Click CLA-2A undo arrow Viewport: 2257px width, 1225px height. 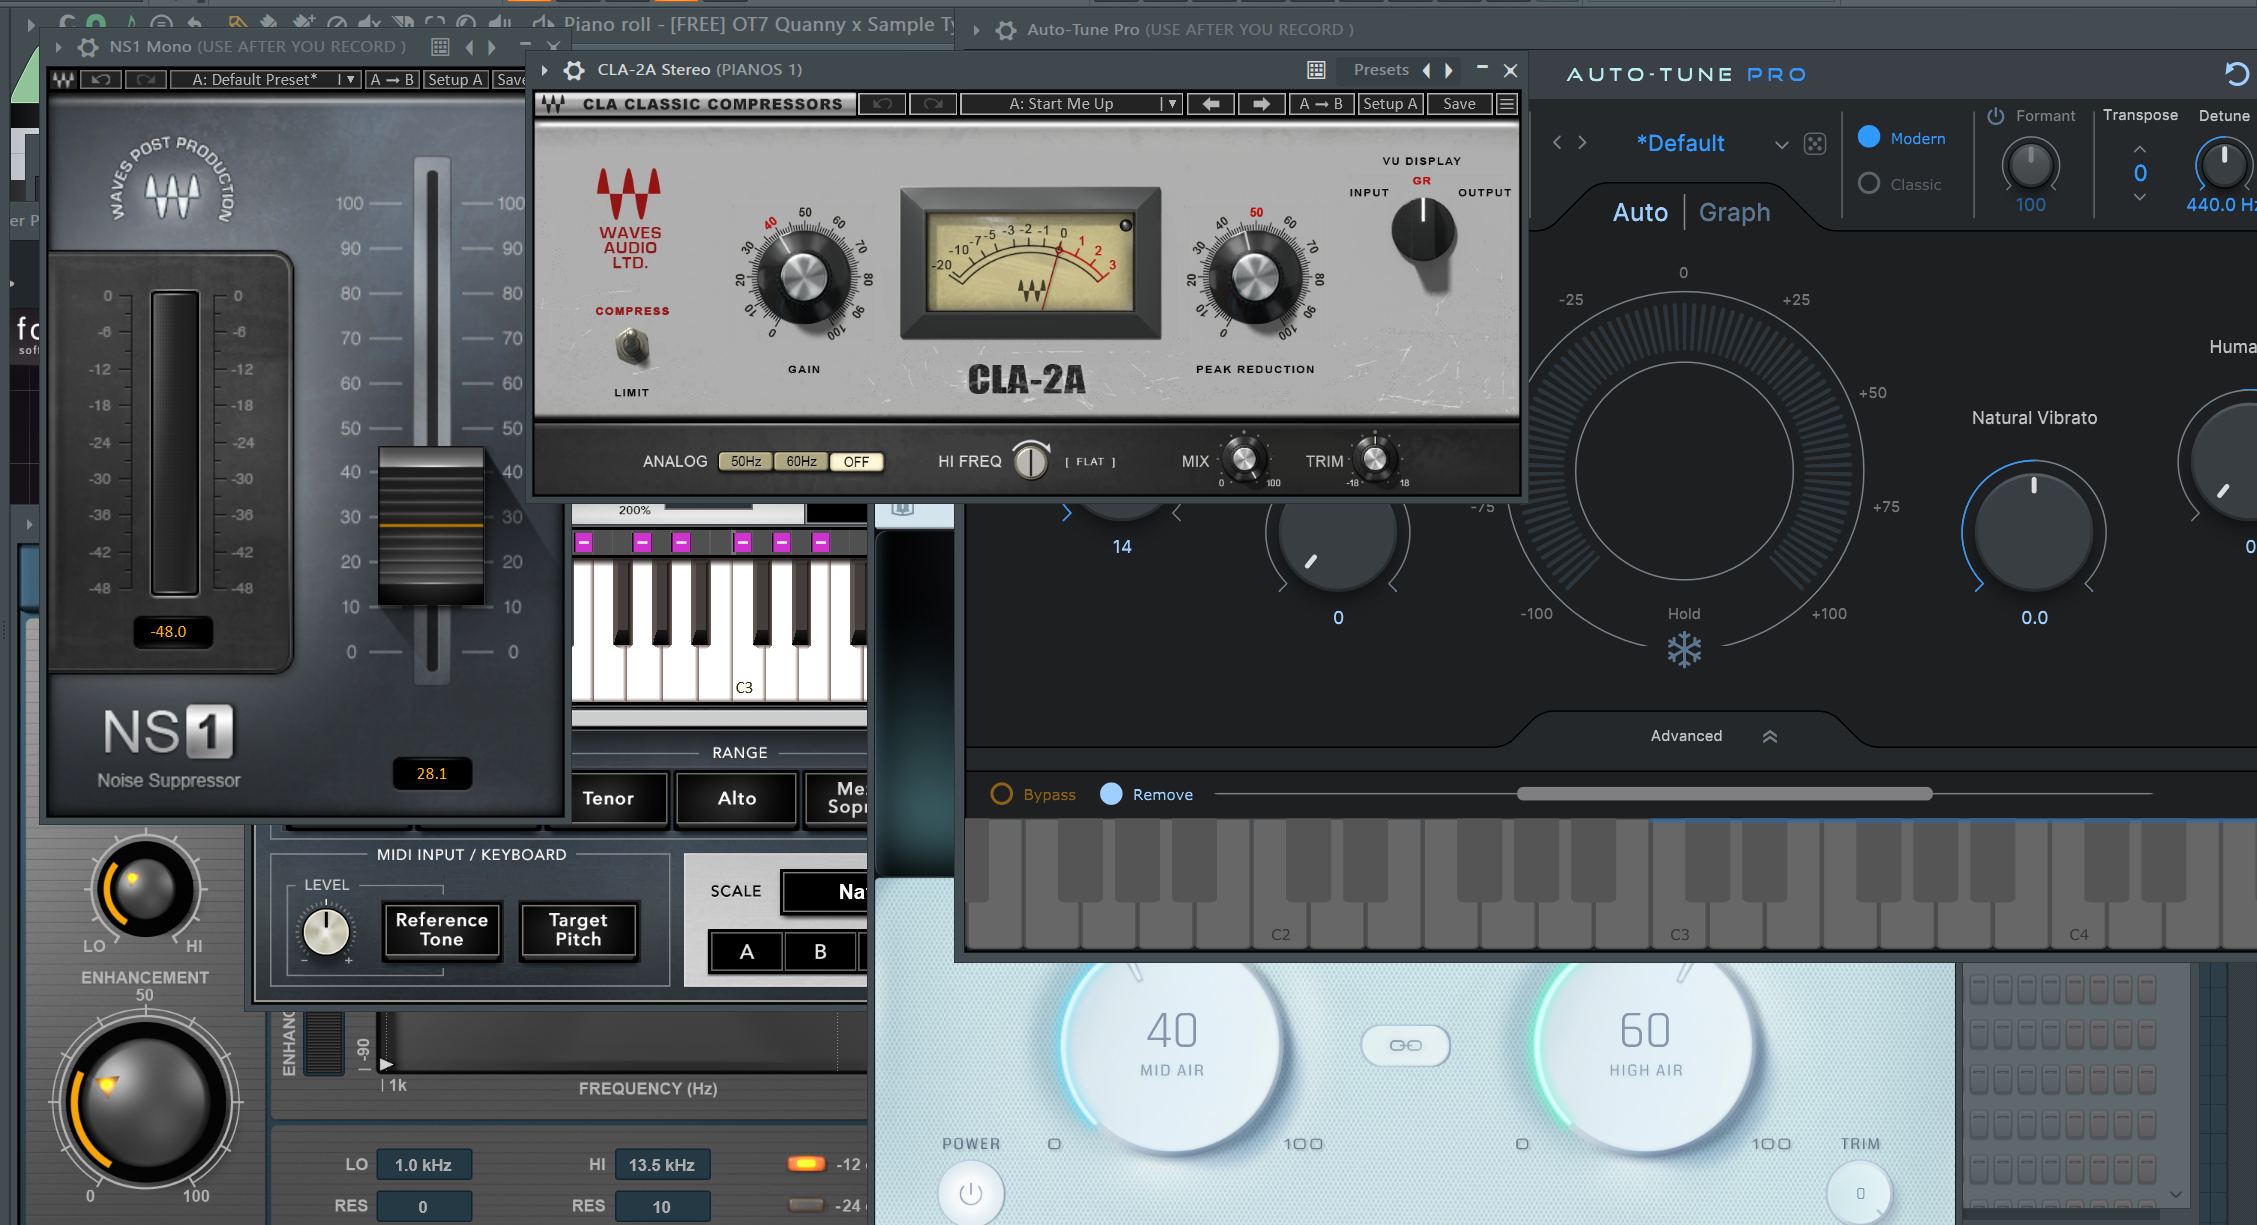pos(882,104)
